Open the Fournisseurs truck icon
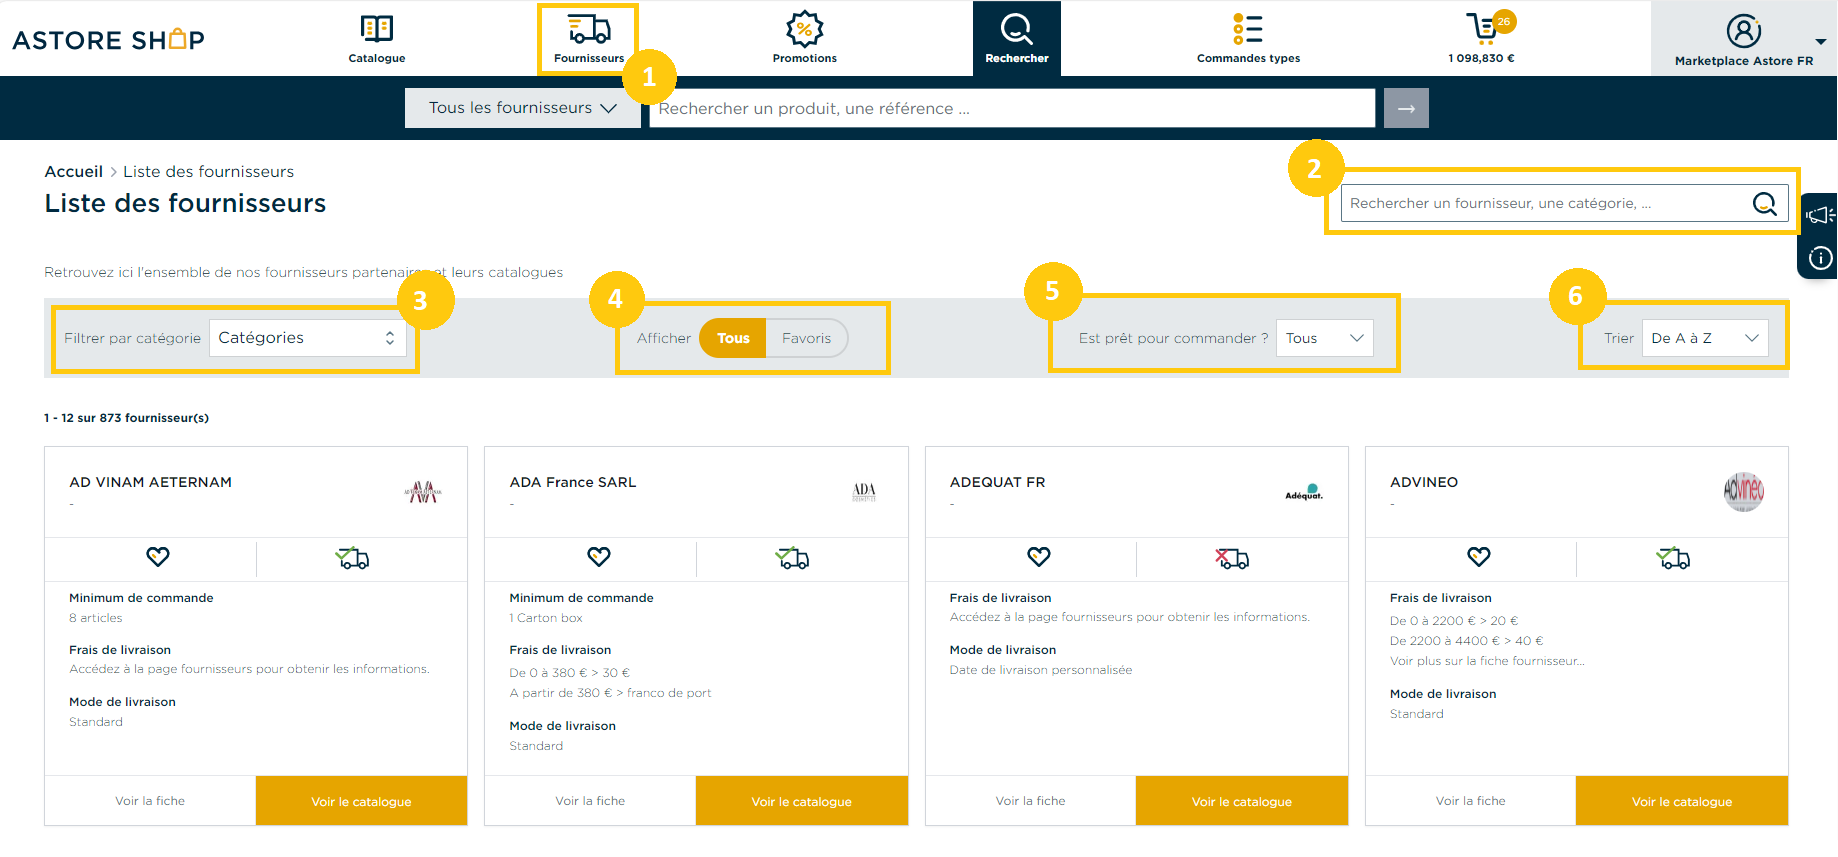 pos(589,29)
